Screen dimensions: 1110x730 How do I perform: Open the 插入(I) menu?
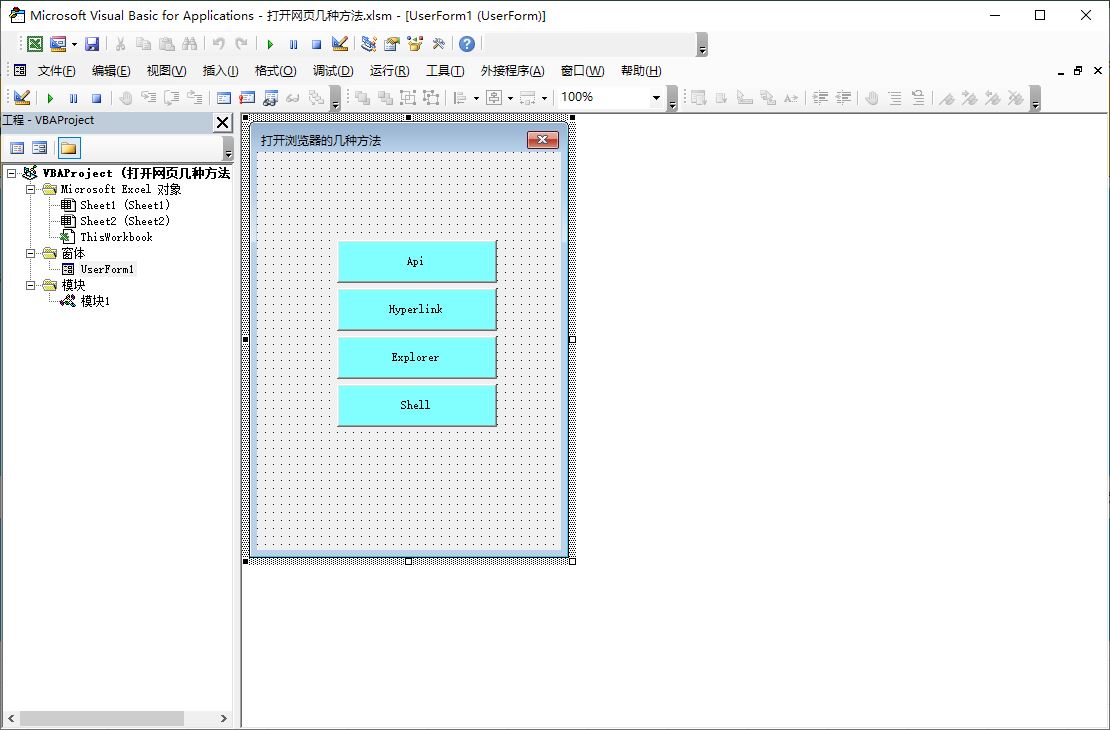220,71
